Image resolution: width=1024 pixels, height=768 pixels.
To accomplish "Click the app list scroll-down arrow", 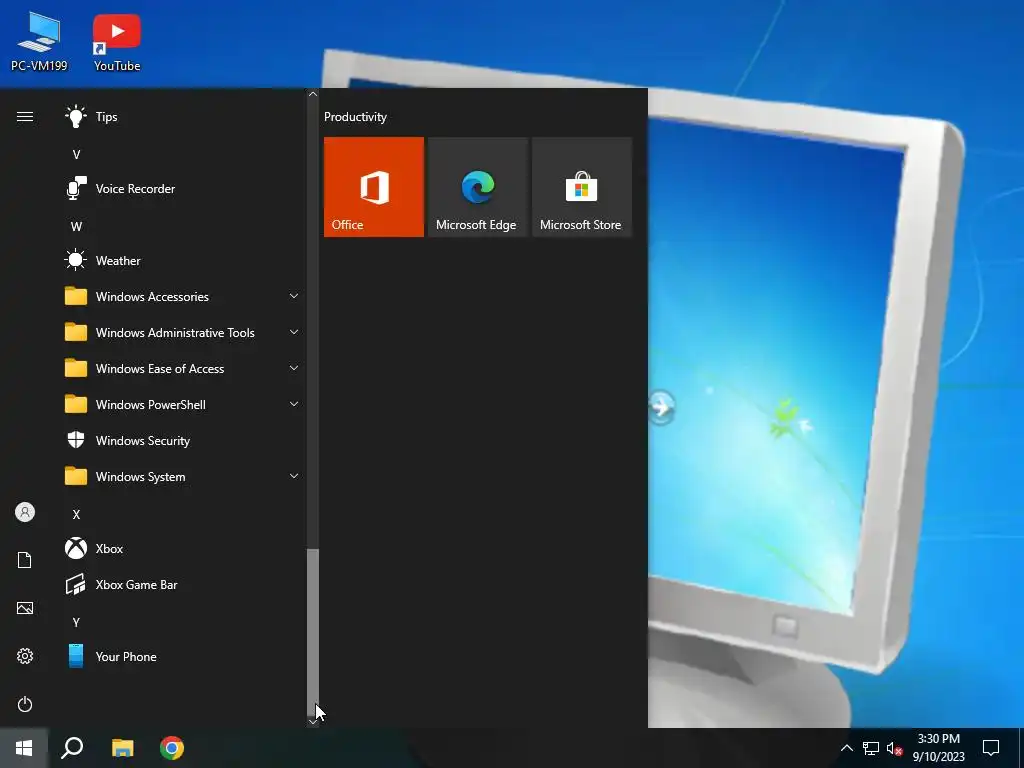I will coord(313,722).
